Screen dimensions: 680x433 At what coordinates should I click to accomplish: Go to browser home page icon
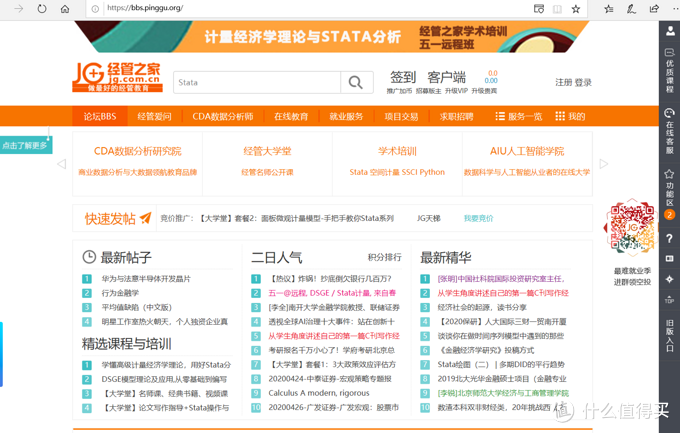coord(65,8)
